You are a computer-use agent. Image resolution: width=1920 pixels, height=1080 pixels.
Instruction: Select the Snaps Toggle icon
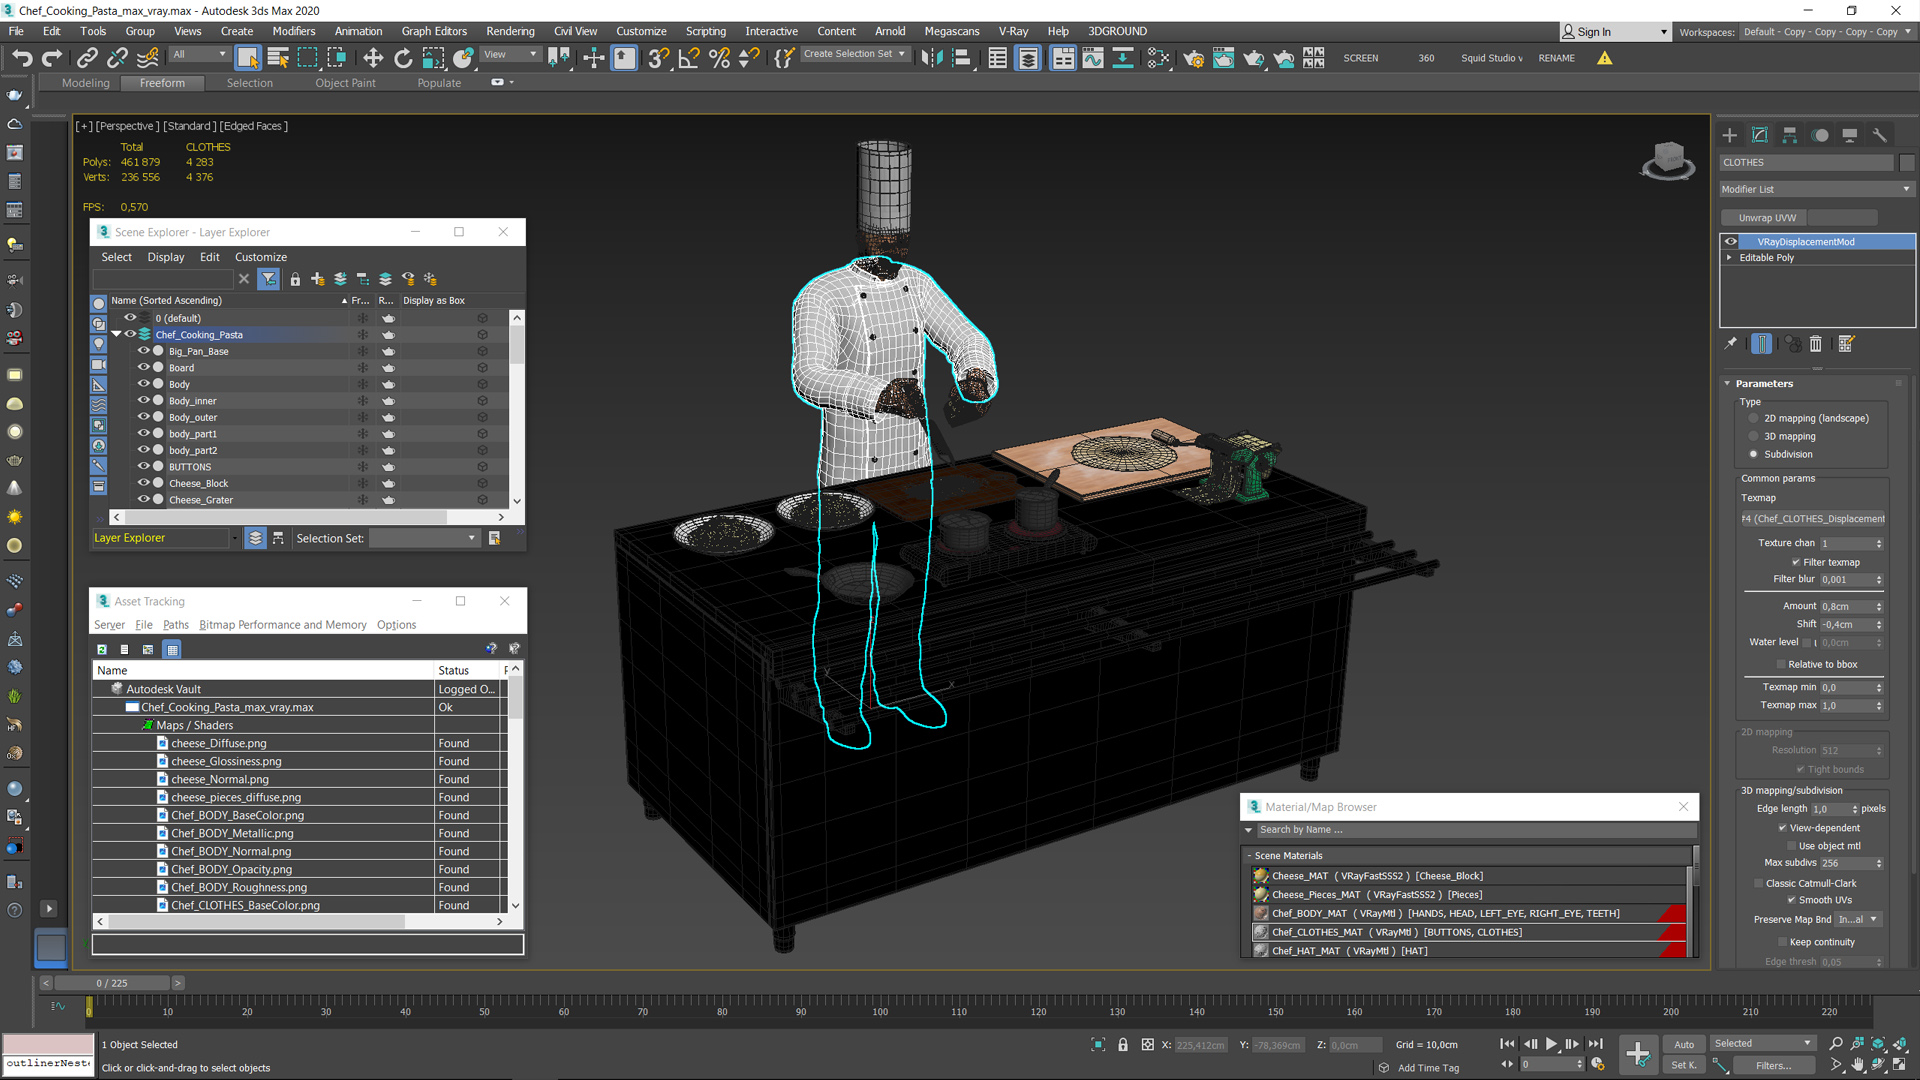tap(663, 57)
